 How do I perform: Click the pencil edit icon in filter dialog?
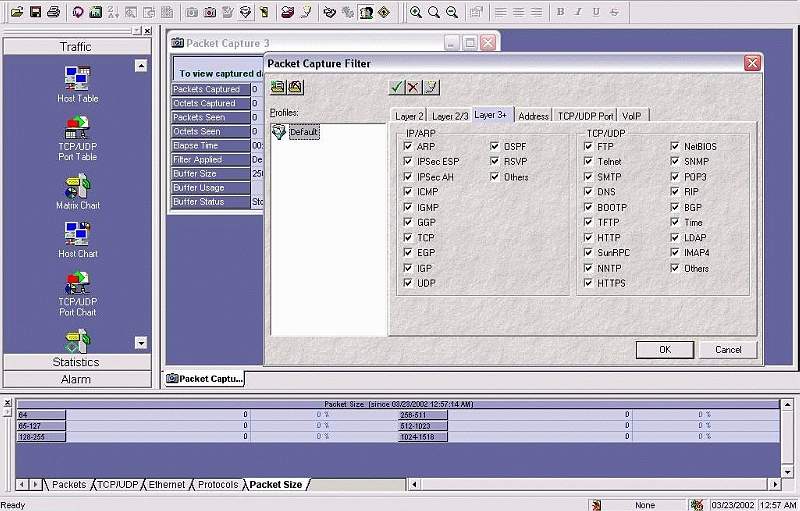point(431,87)
